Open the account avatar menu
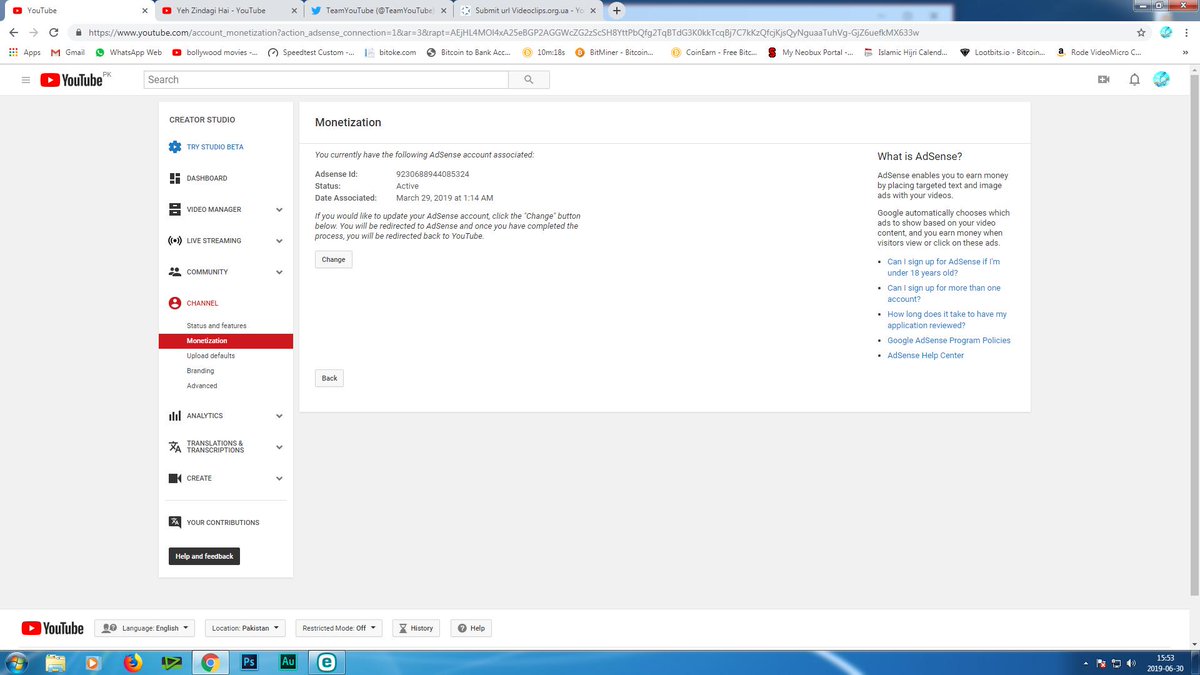 click(x=1162, y=80)
